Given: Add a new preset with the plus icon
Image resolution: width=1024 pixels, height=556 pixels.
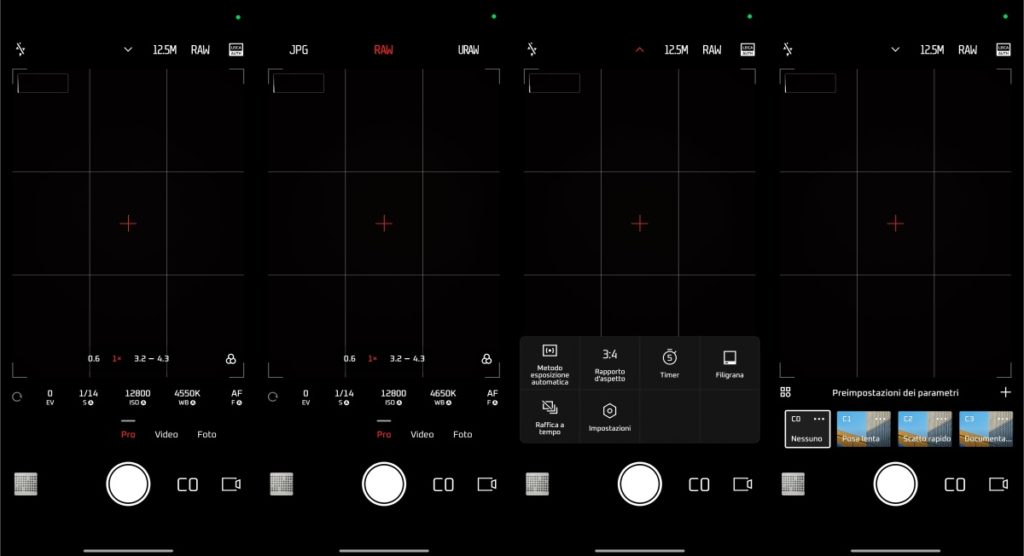Looking at the screenshot, I should [x=1005, y=392].
